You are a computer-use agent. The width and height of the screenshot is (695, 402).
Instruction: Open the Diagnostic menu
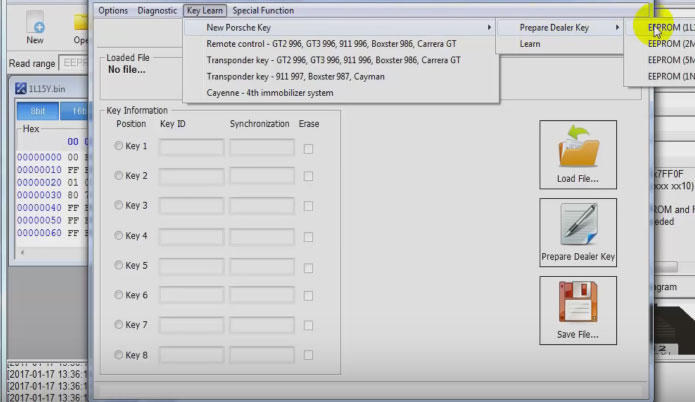click(157, 11)
